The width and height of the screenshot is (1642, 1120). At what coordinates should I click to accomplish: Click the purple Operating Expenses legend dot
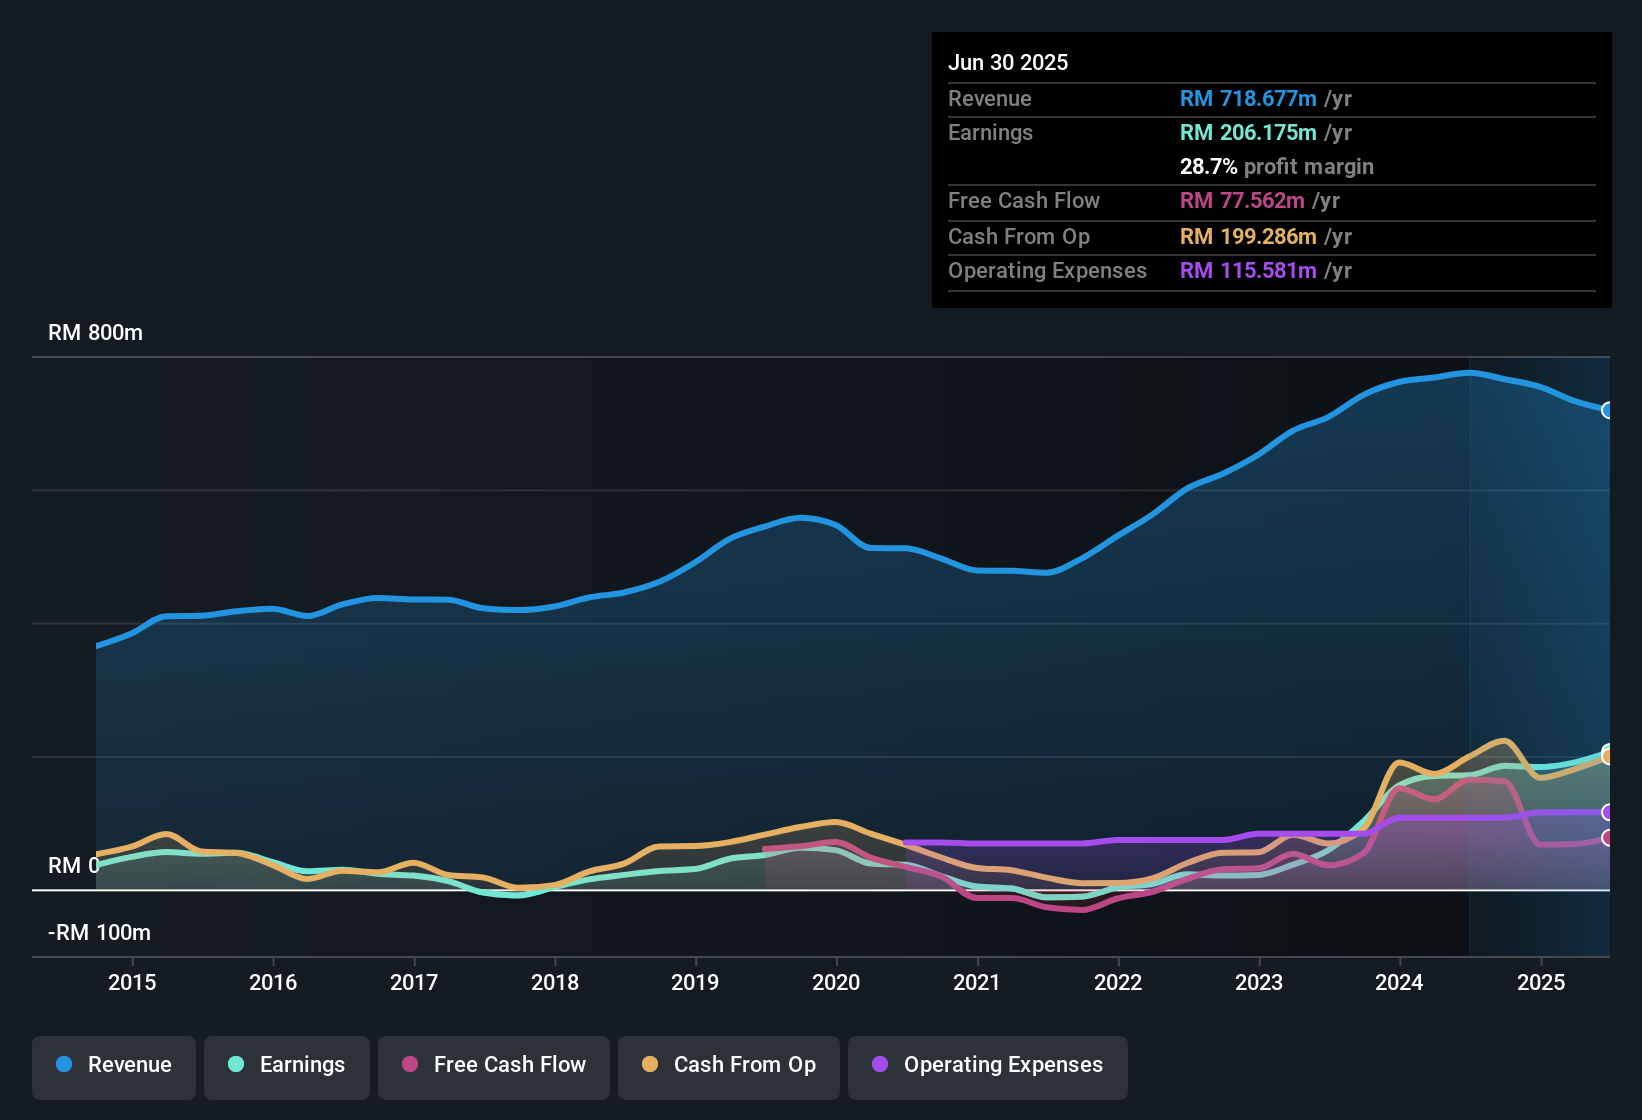880,1064
